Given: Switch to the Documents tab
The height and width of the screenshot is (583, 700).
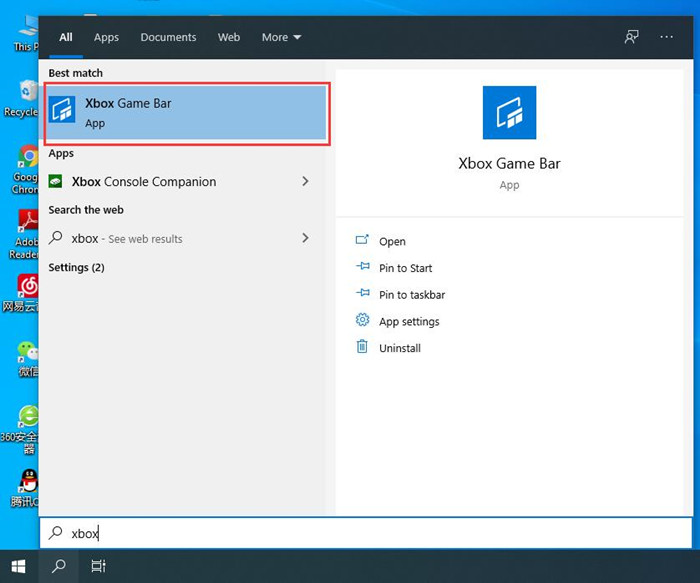Looking at the screenshot, I should (168, 37).
